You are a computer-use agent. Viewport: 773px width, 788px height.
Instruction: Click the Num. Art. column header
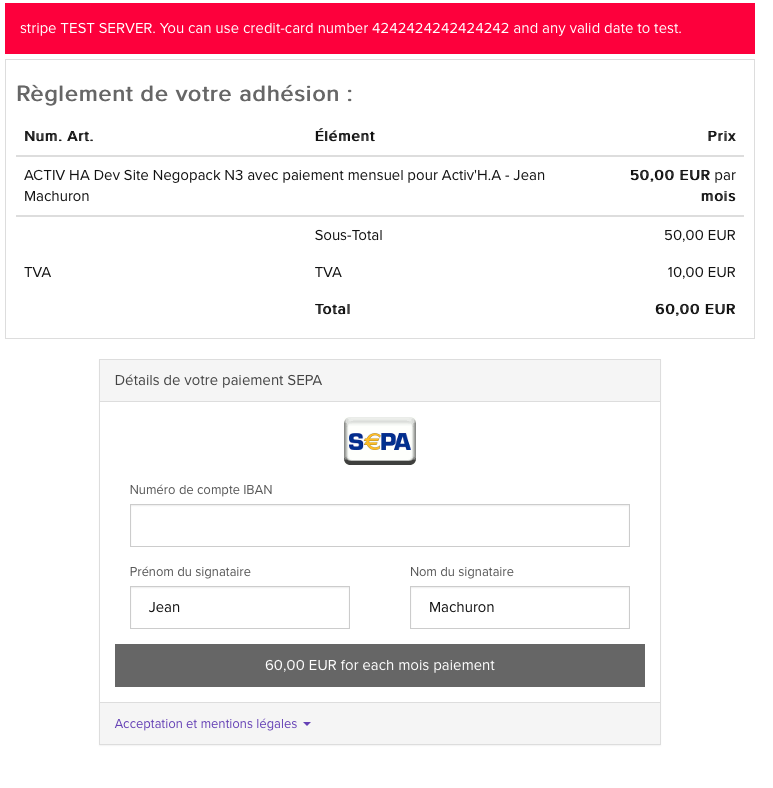pyautogui.click(x=59, y=136)
